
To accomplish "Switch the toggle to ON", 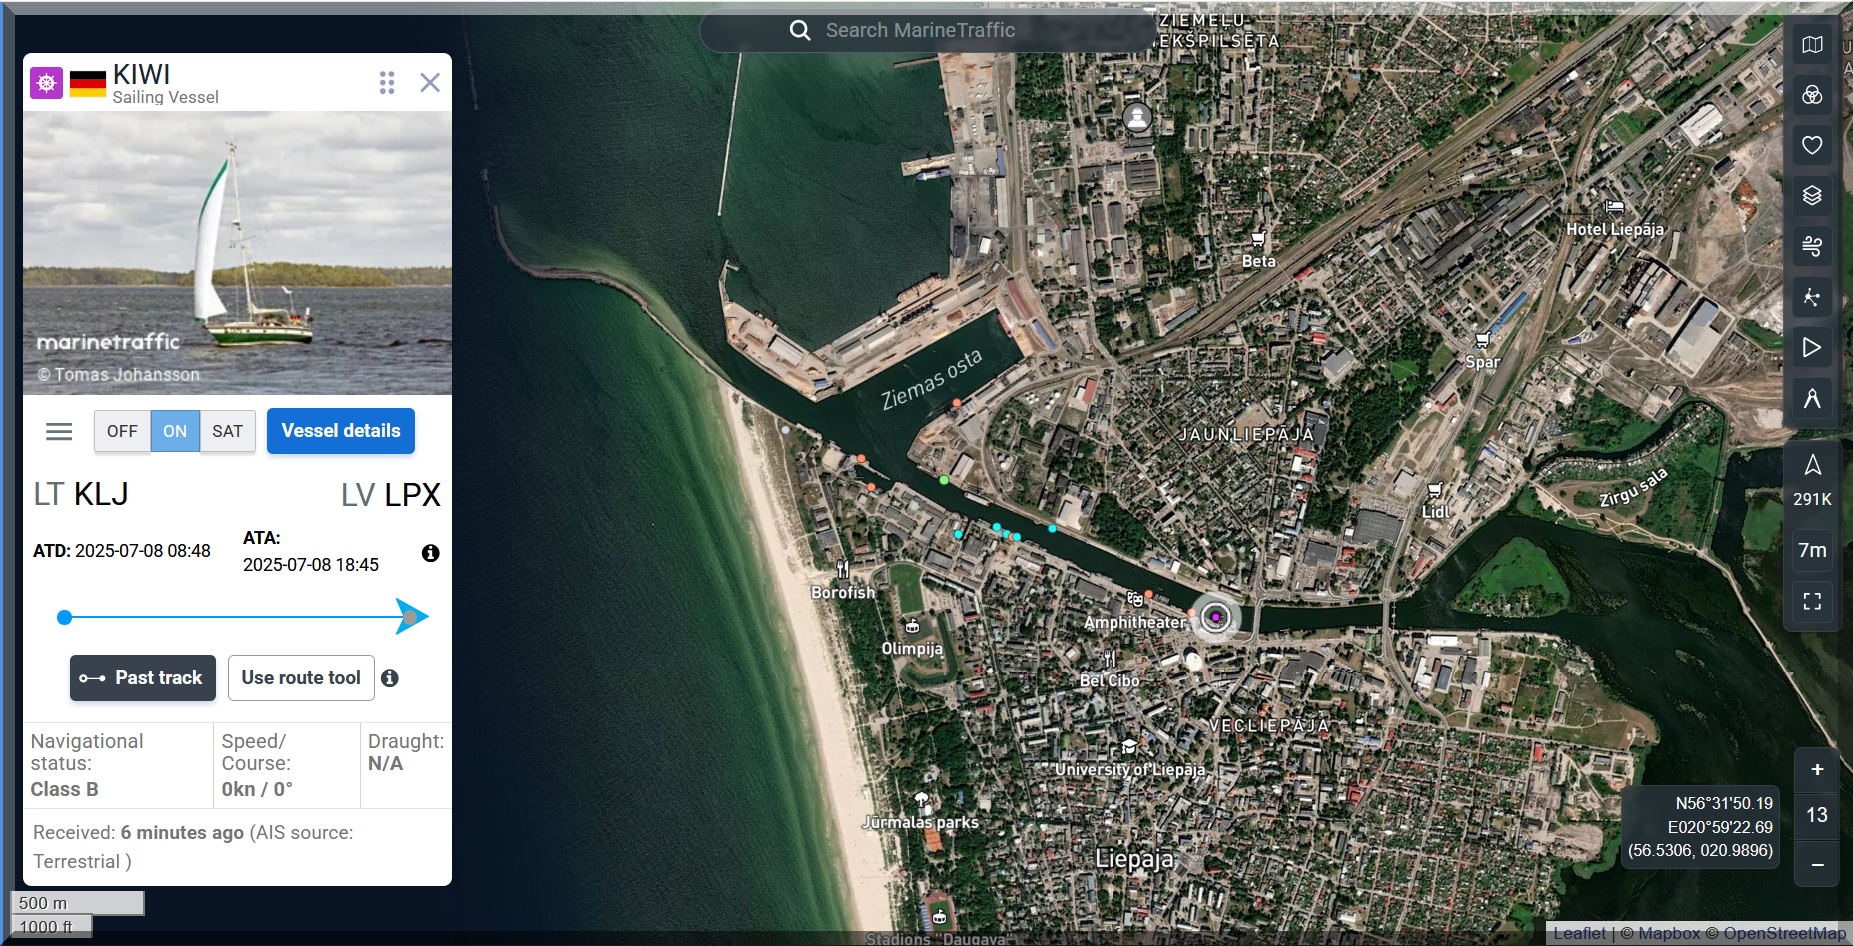I will (175, 431).
